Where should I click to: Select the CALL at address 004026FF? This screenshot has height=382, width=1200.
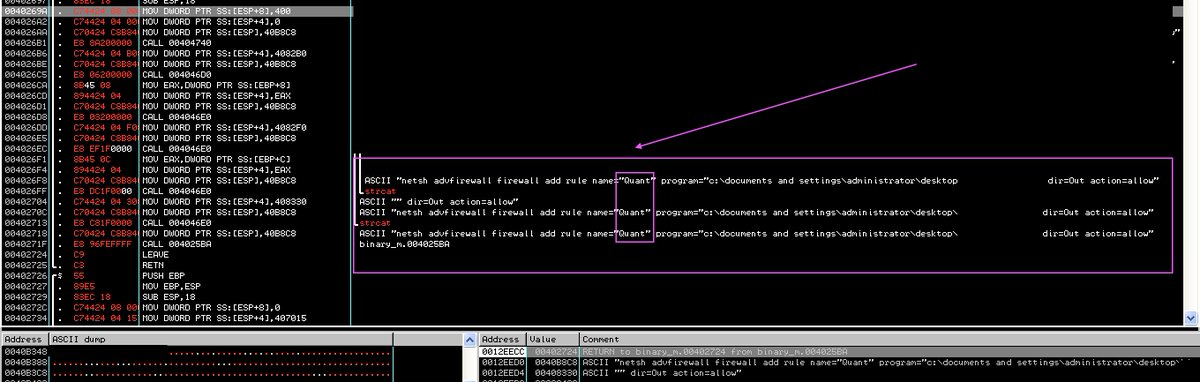coord(176,190)
